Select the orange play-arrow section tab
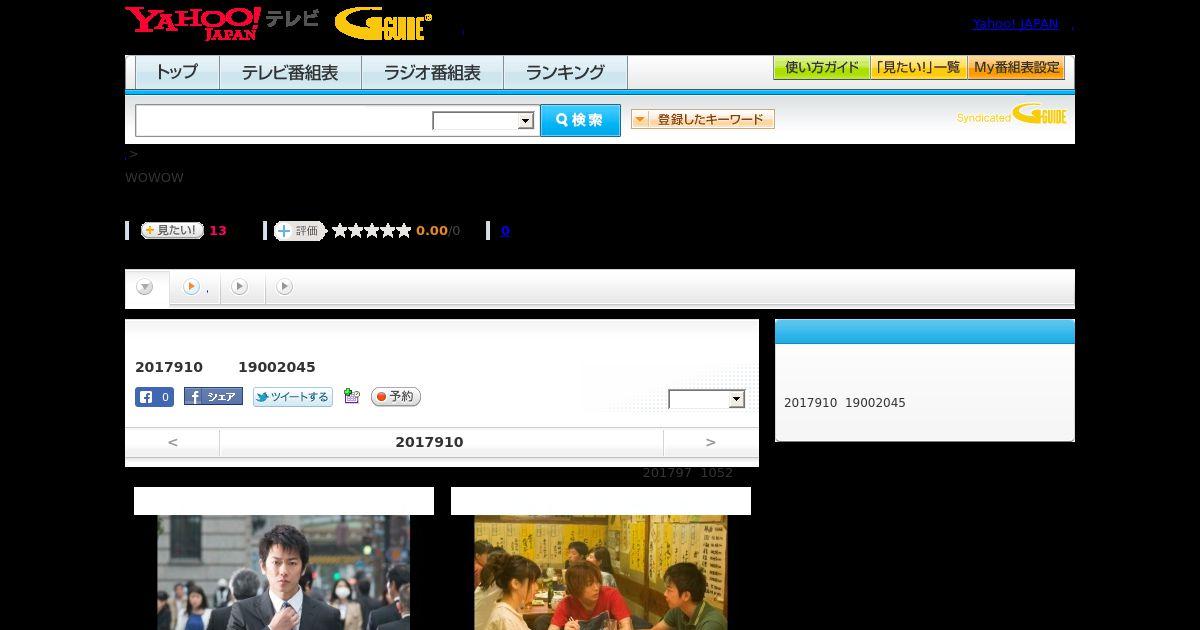The height and width of the screenshot is (630, 1200). (x=194, y=288)
